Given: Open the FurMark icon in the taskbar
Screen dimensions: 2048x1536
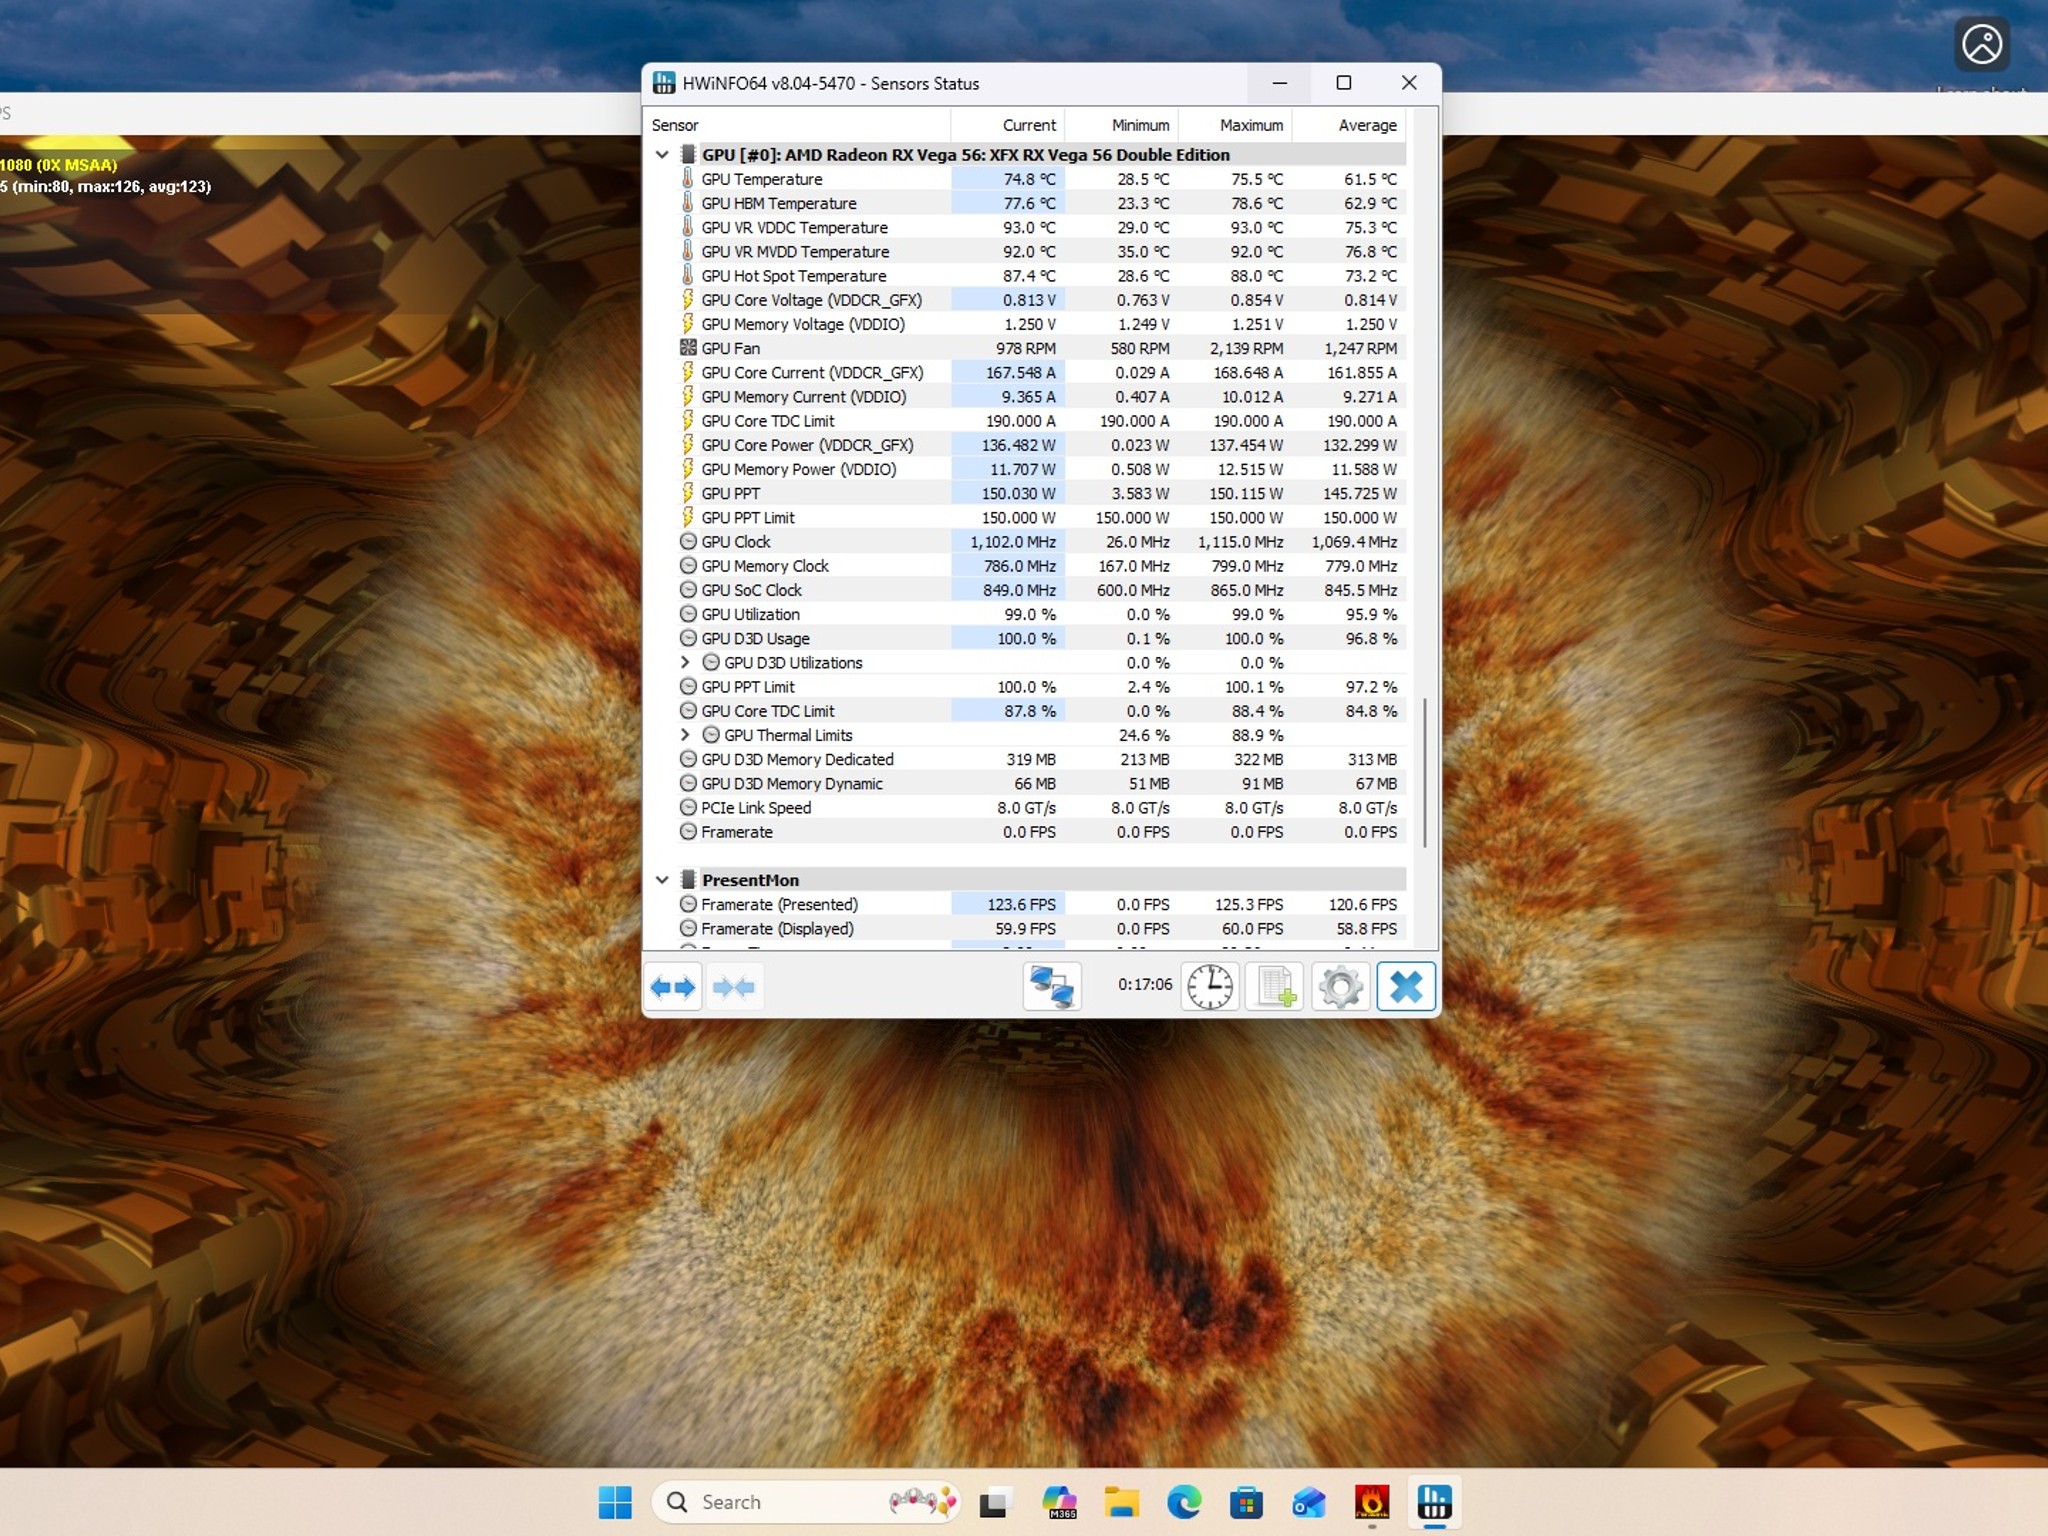Looking at the screenshot, I should coord(1371,1502).
